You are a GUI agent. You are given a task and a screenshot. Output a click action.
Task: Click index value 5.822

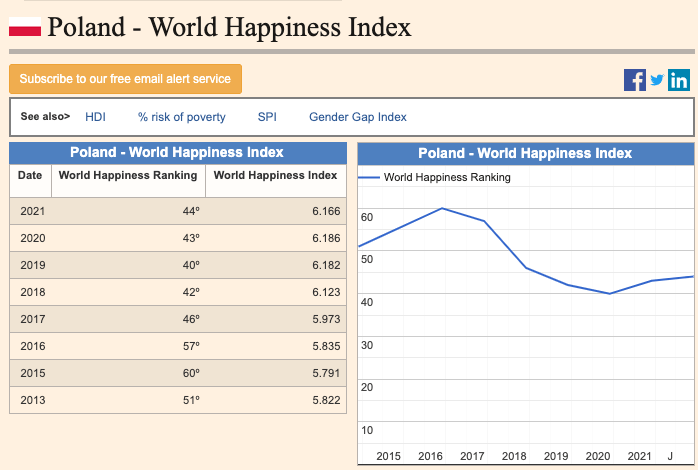(x=326, y=400)
